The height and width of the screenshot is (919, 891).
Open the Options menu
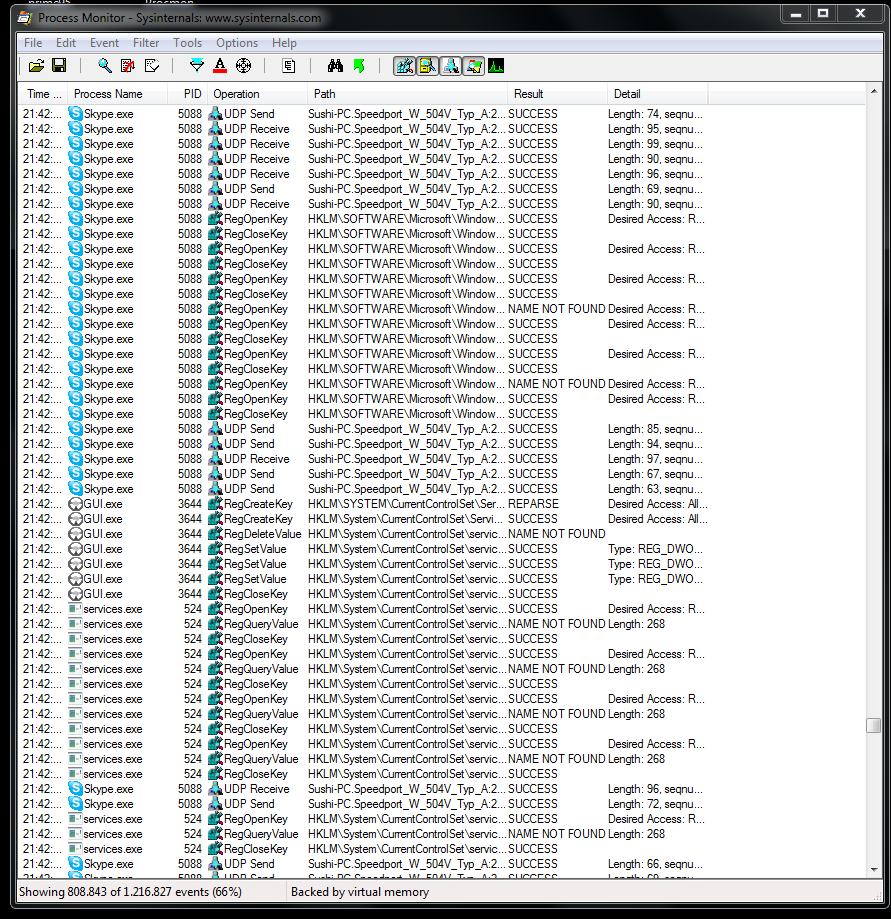pos(237,43)
